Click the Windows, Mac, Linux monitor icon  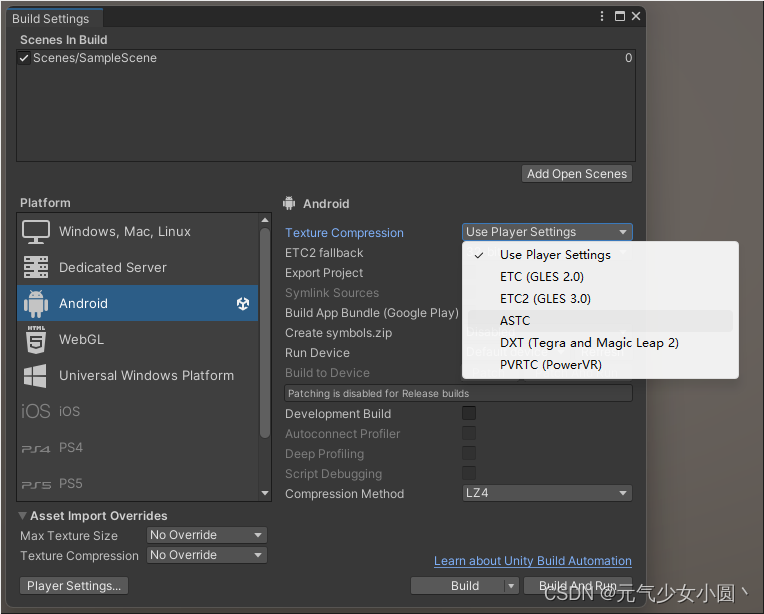[x=36, y=231]
